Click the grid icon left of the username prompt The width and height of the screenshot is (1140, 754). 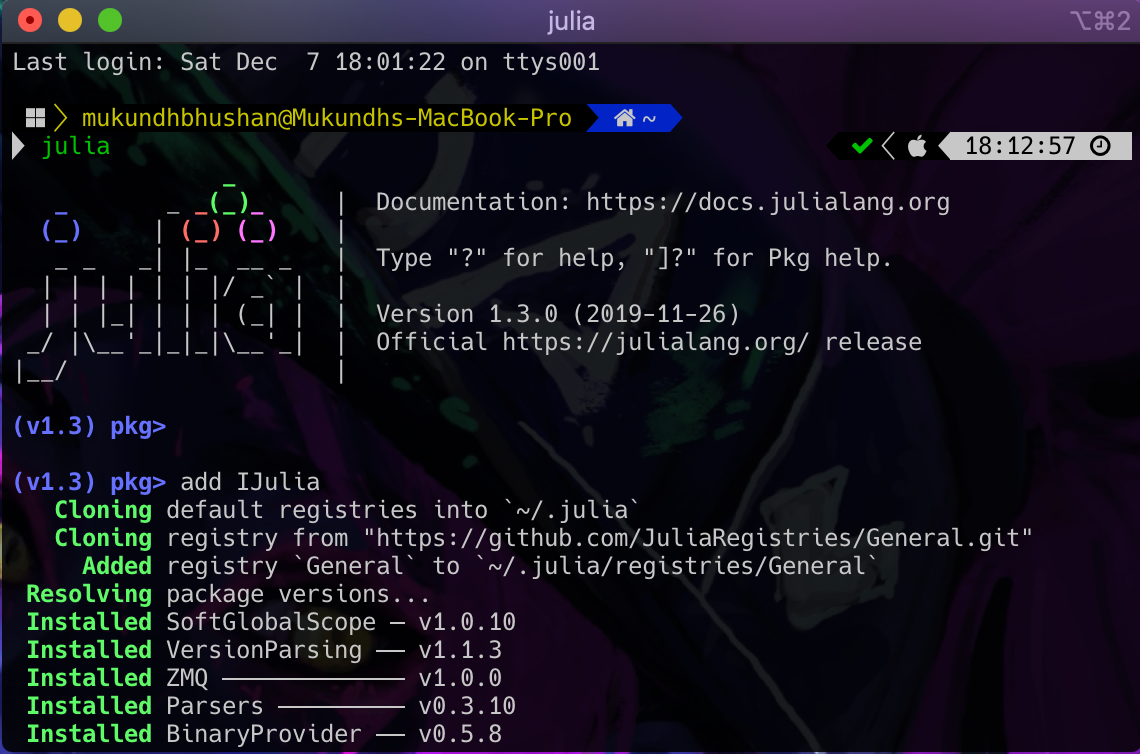(x=33, y=117)
